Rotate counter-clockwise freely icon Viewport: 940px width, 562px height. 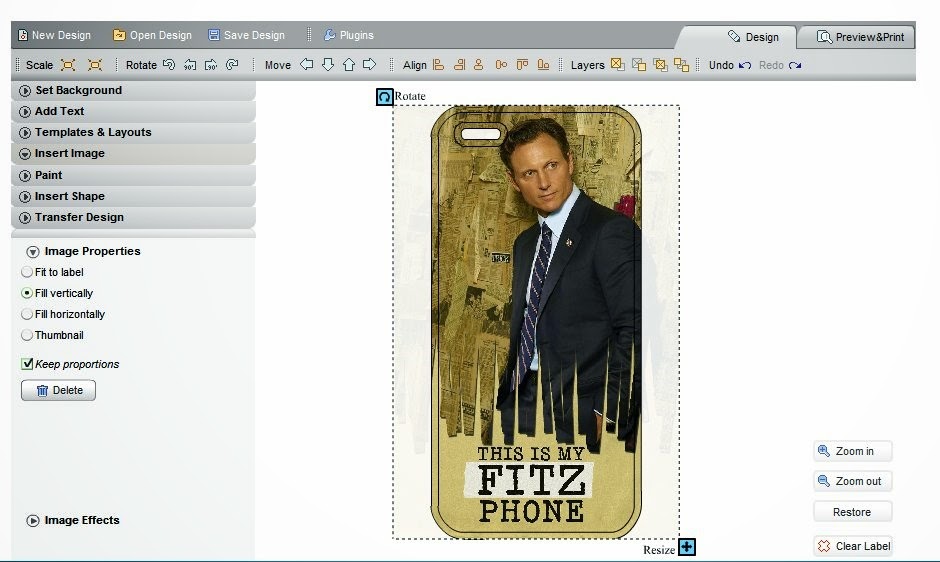tap(169, 65)
